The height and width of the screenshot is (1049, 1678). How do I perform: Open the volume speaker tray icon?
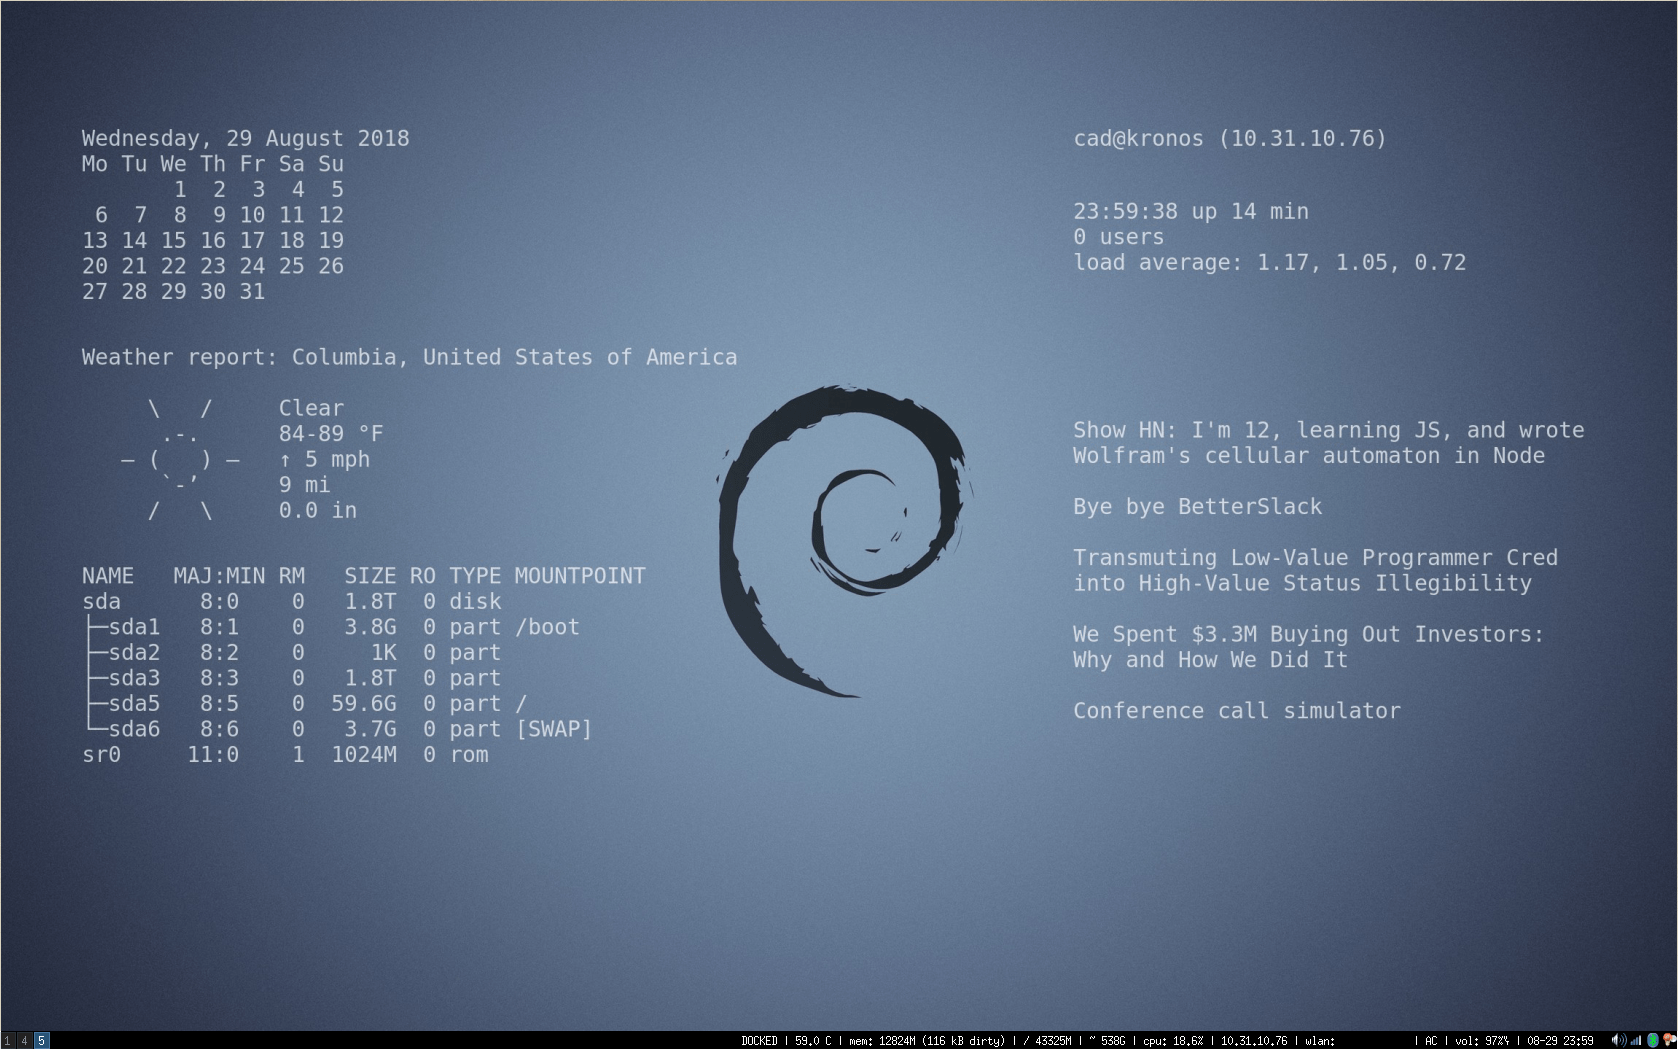point(1619,1040)
